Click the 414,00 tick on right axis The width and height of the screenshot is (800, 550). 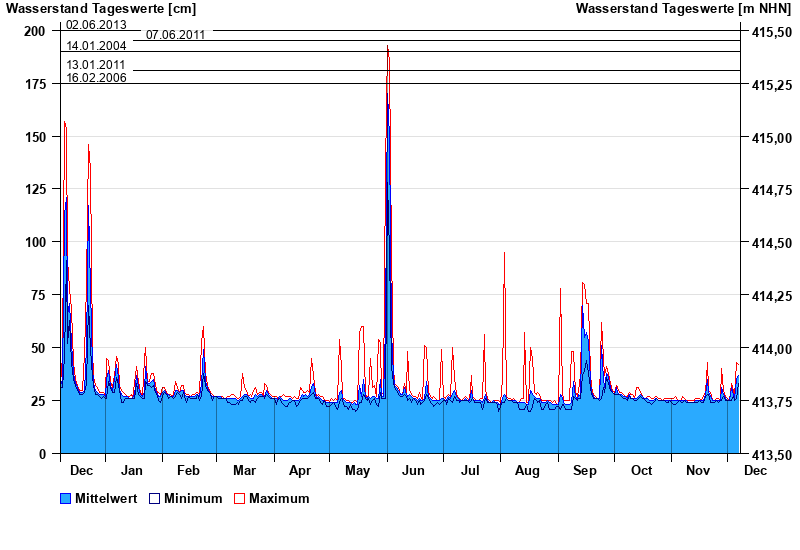[770, 349]
